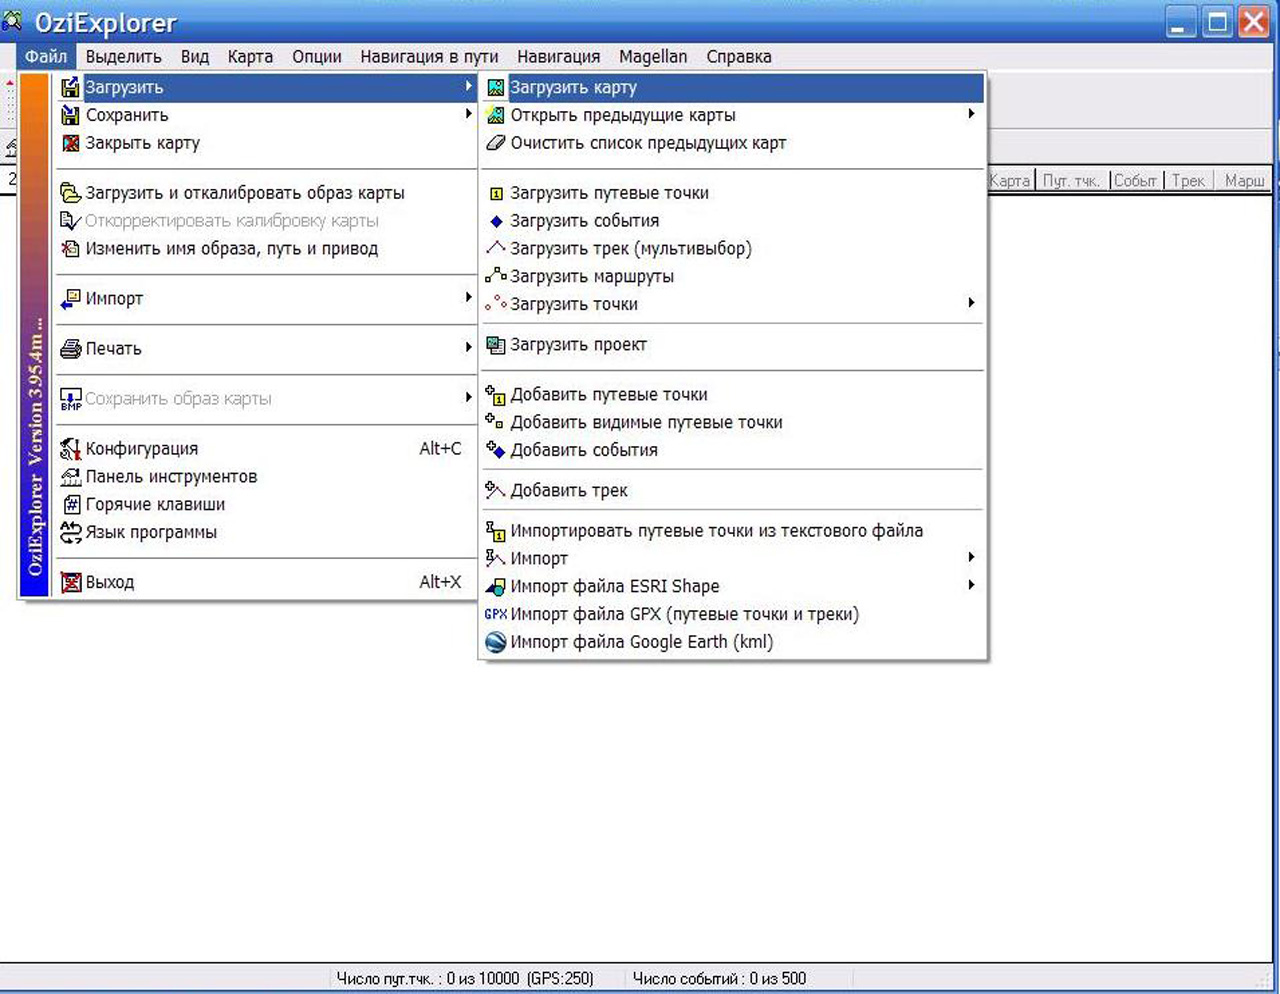
Task: Open the Навигация в пути menu
Action: (x=429, y=57)
